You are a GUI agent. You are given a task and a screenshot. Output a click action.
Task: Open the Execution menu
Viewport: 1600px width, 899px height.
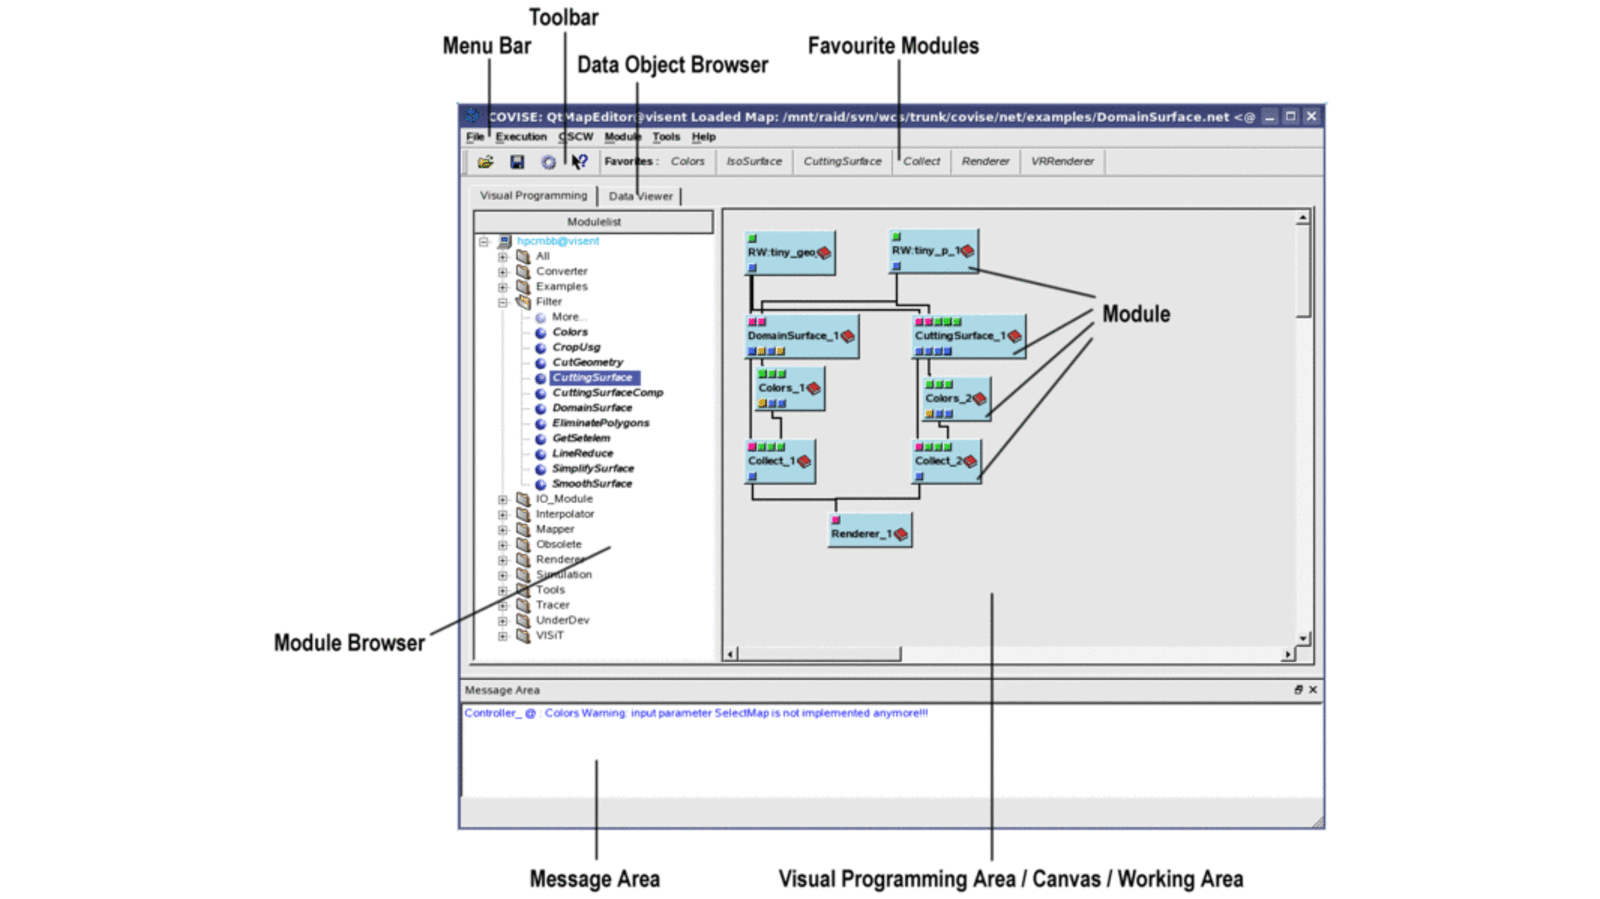click(x=521, y=137)
